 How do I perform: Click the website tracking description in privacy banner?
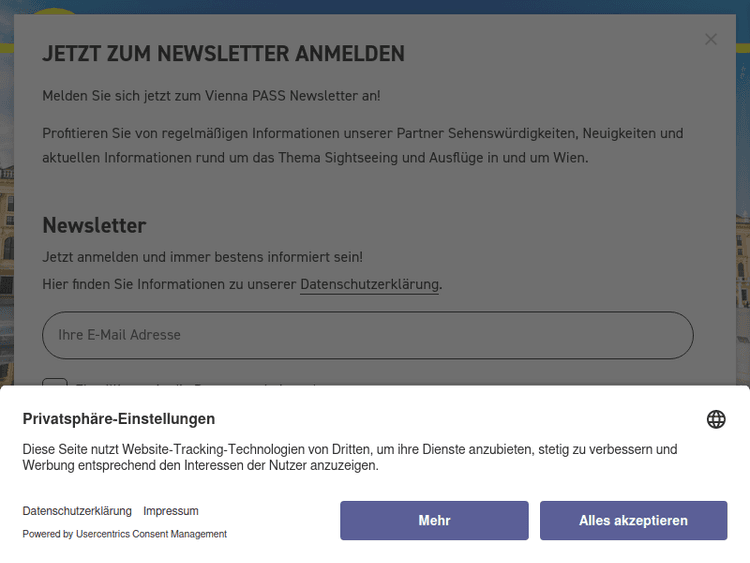(350, 457)
